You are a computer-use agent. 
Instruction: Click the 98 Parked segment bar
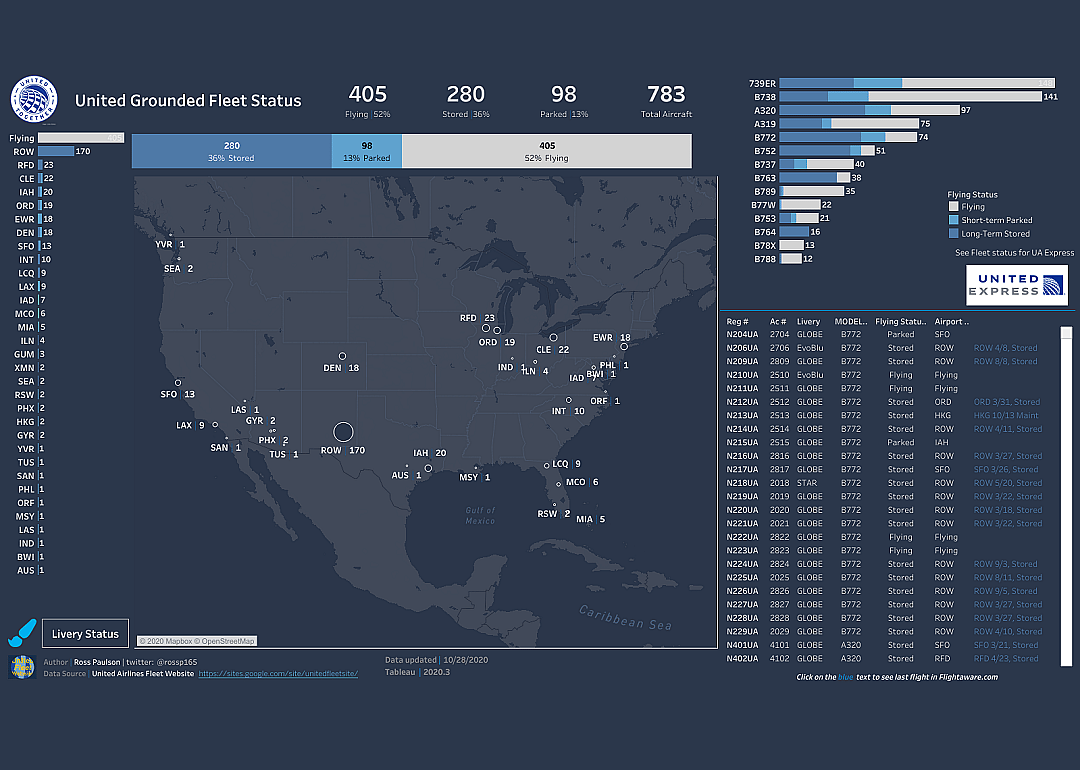click(x=367, y=152)
